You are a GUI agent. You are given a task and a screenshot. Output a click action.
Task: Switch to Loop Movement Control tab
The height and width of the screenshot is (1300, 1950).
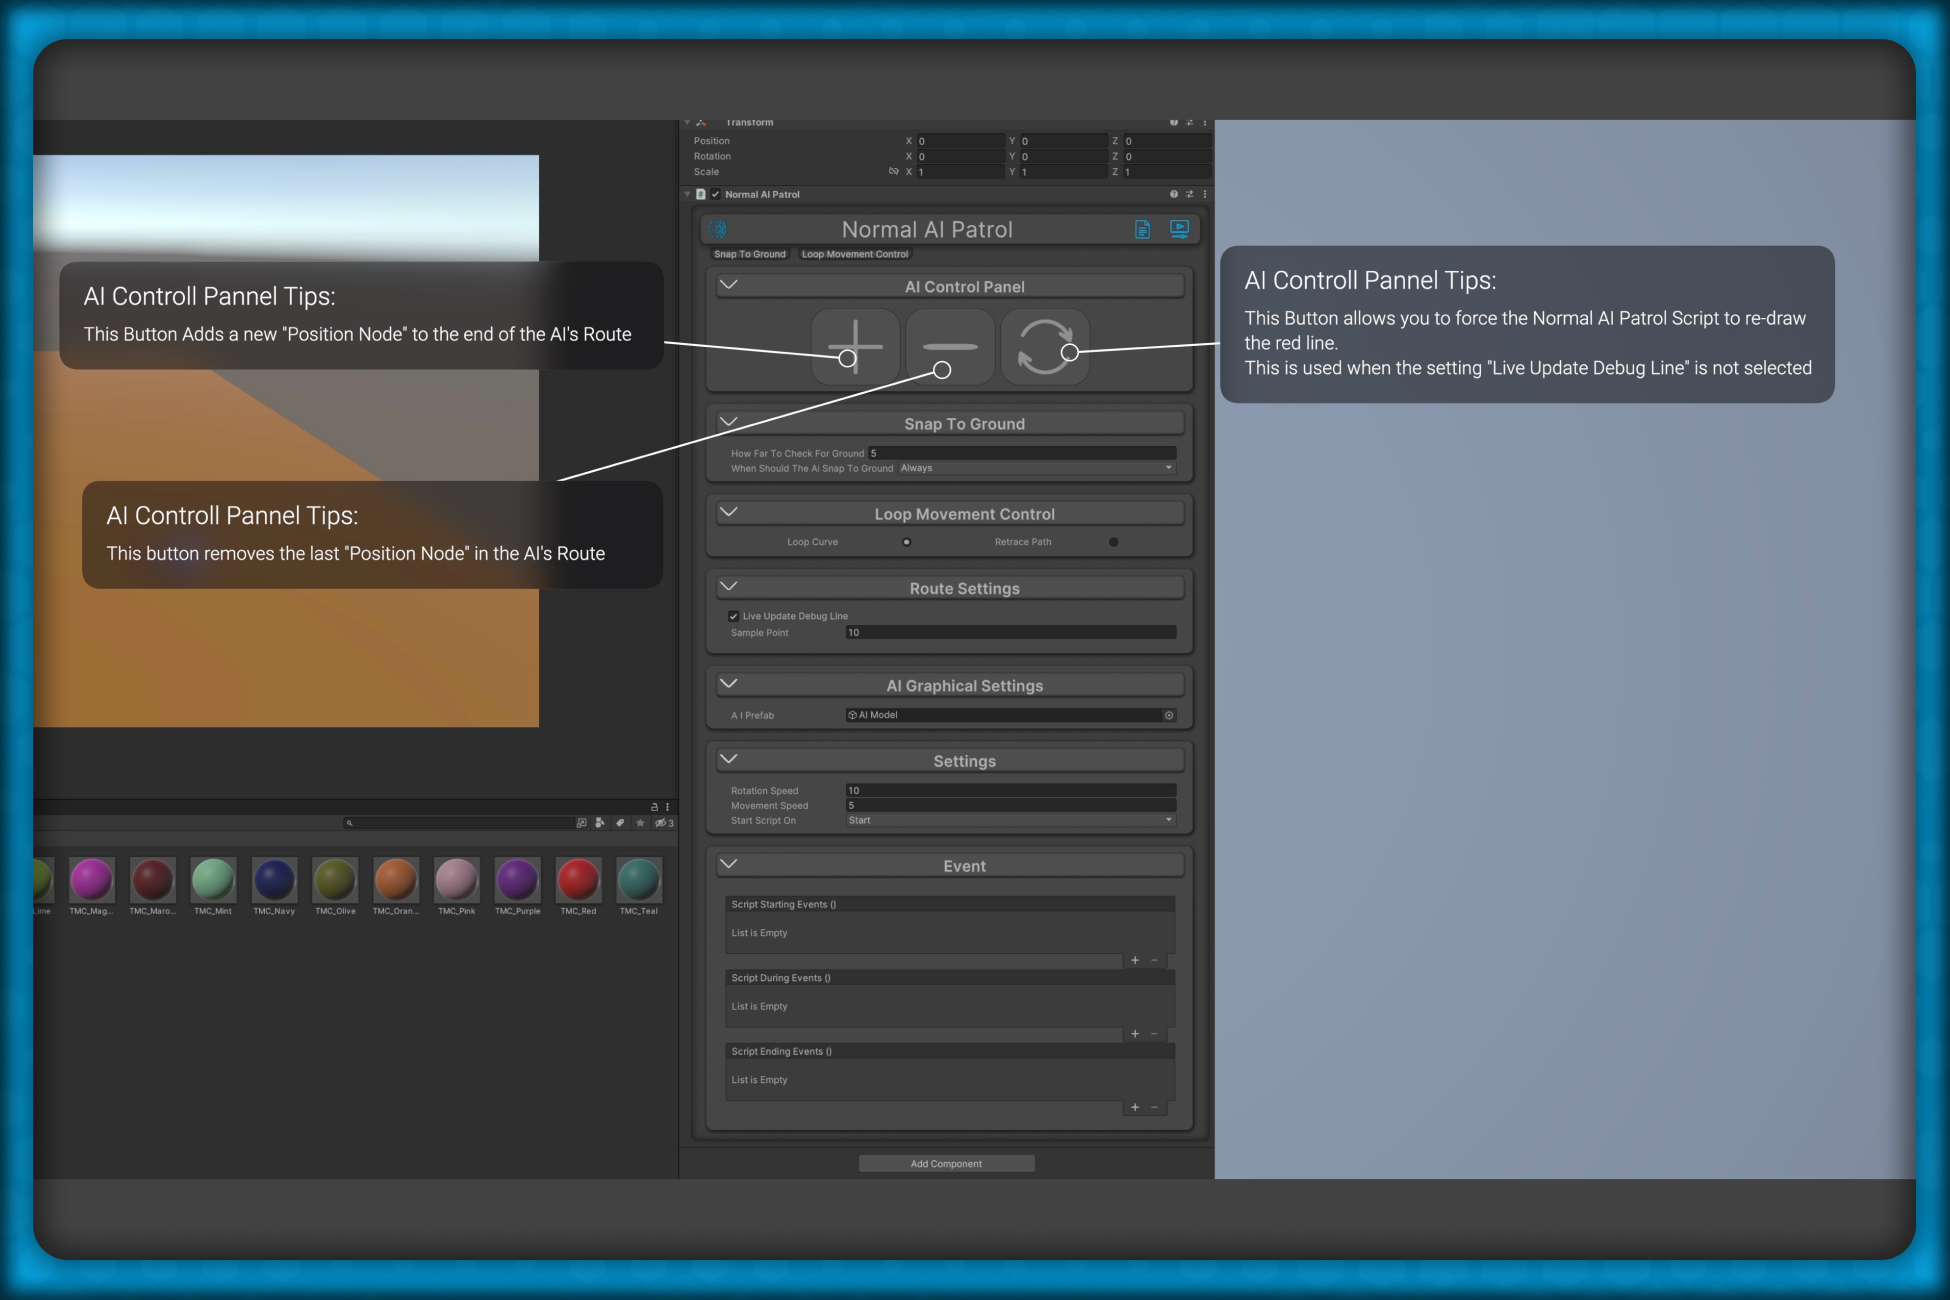[x=855, y=254]
